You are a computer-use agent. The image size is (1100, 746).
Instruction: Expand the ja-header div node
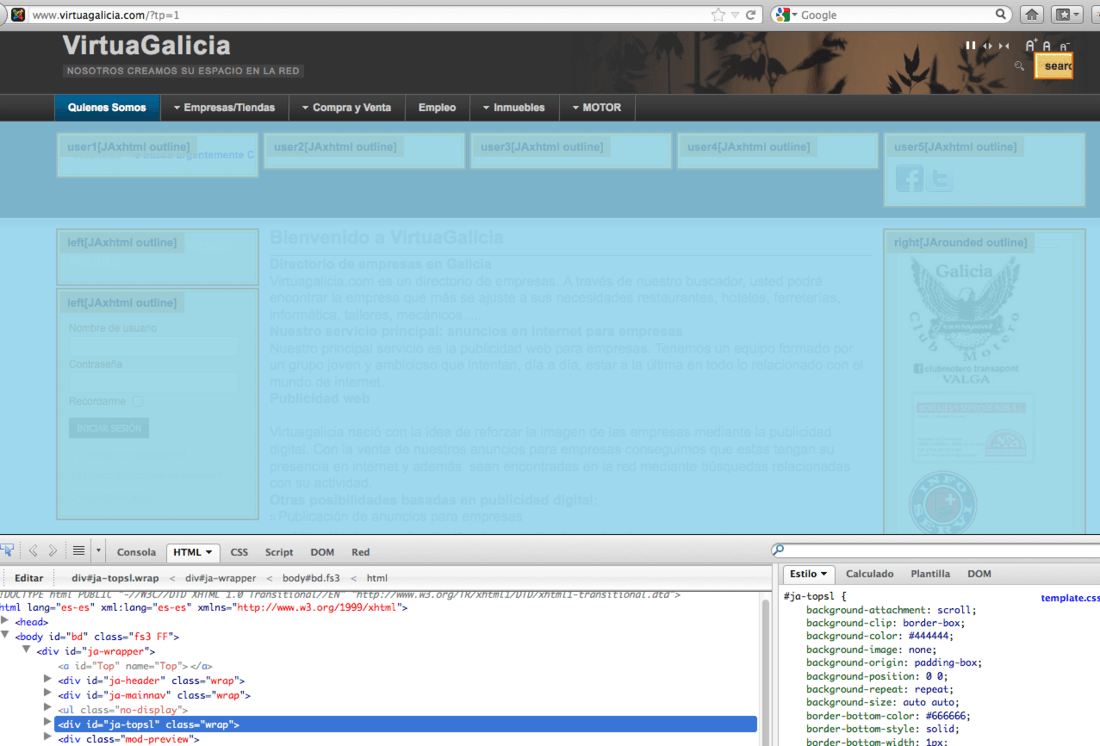[x=48, y=679]
